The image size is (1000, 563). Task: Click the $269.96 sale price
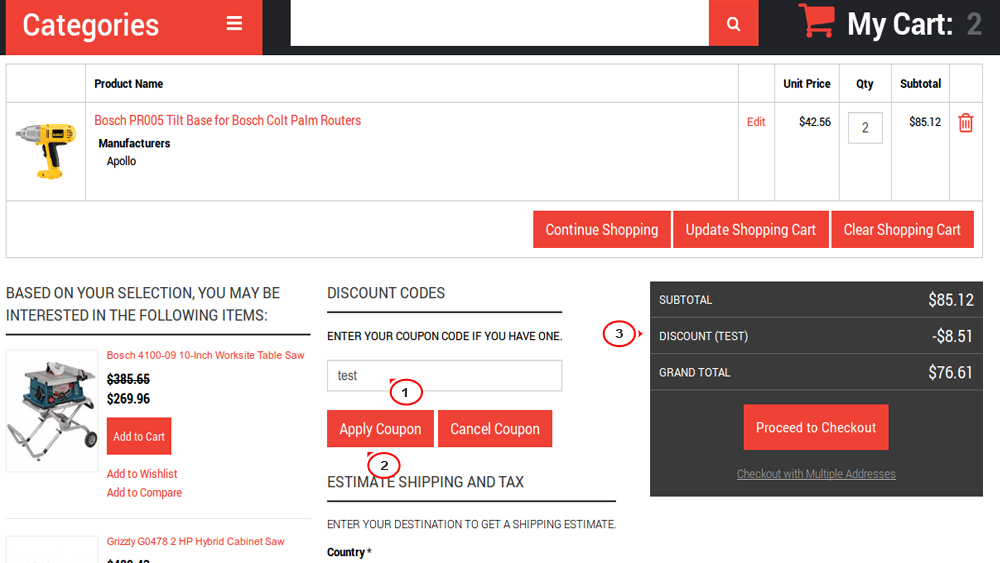pyautogui.click(x=128, y=398)
